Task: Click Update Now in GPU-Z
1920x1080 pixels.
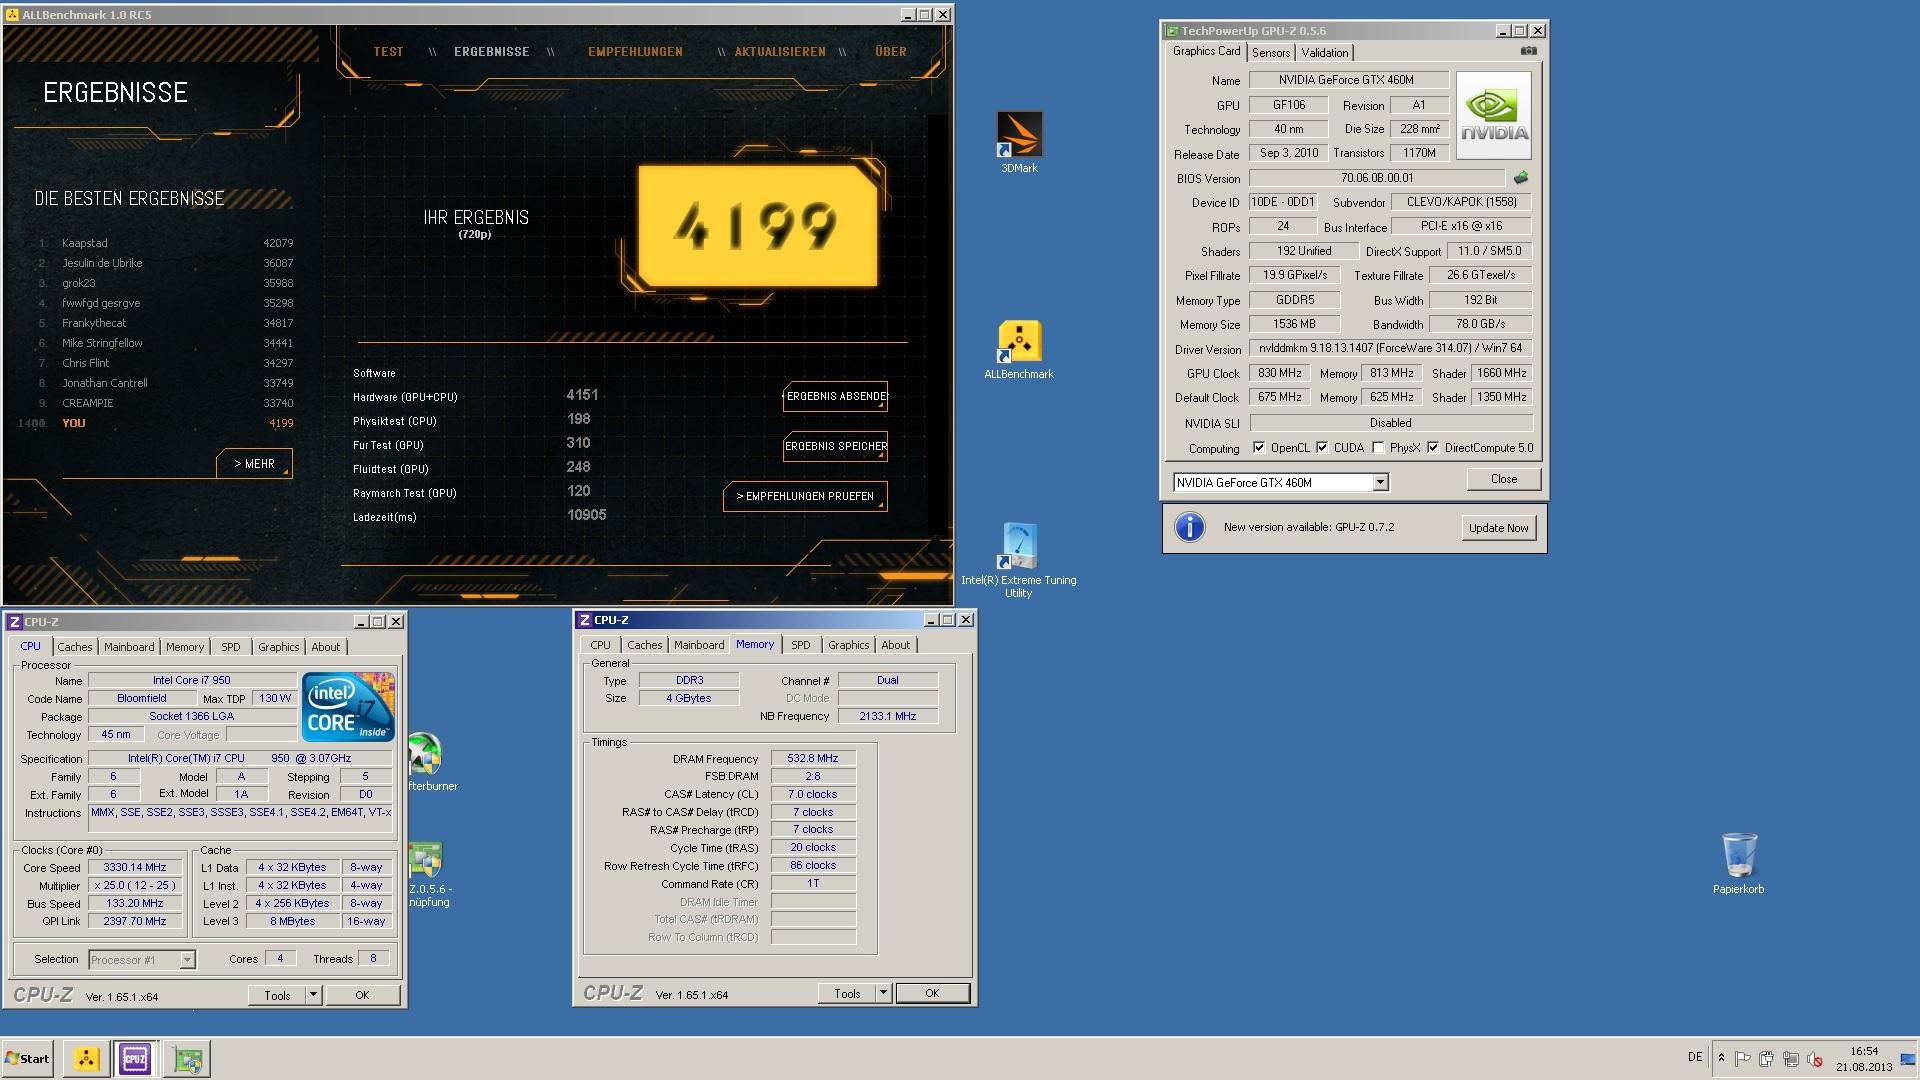Action: click(1498, 528)
